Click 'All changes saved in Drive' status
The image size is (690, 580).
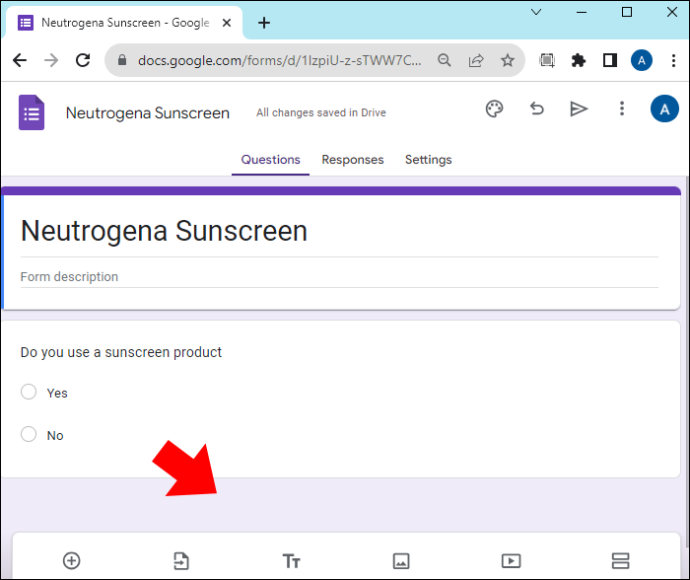click(321, 113)
